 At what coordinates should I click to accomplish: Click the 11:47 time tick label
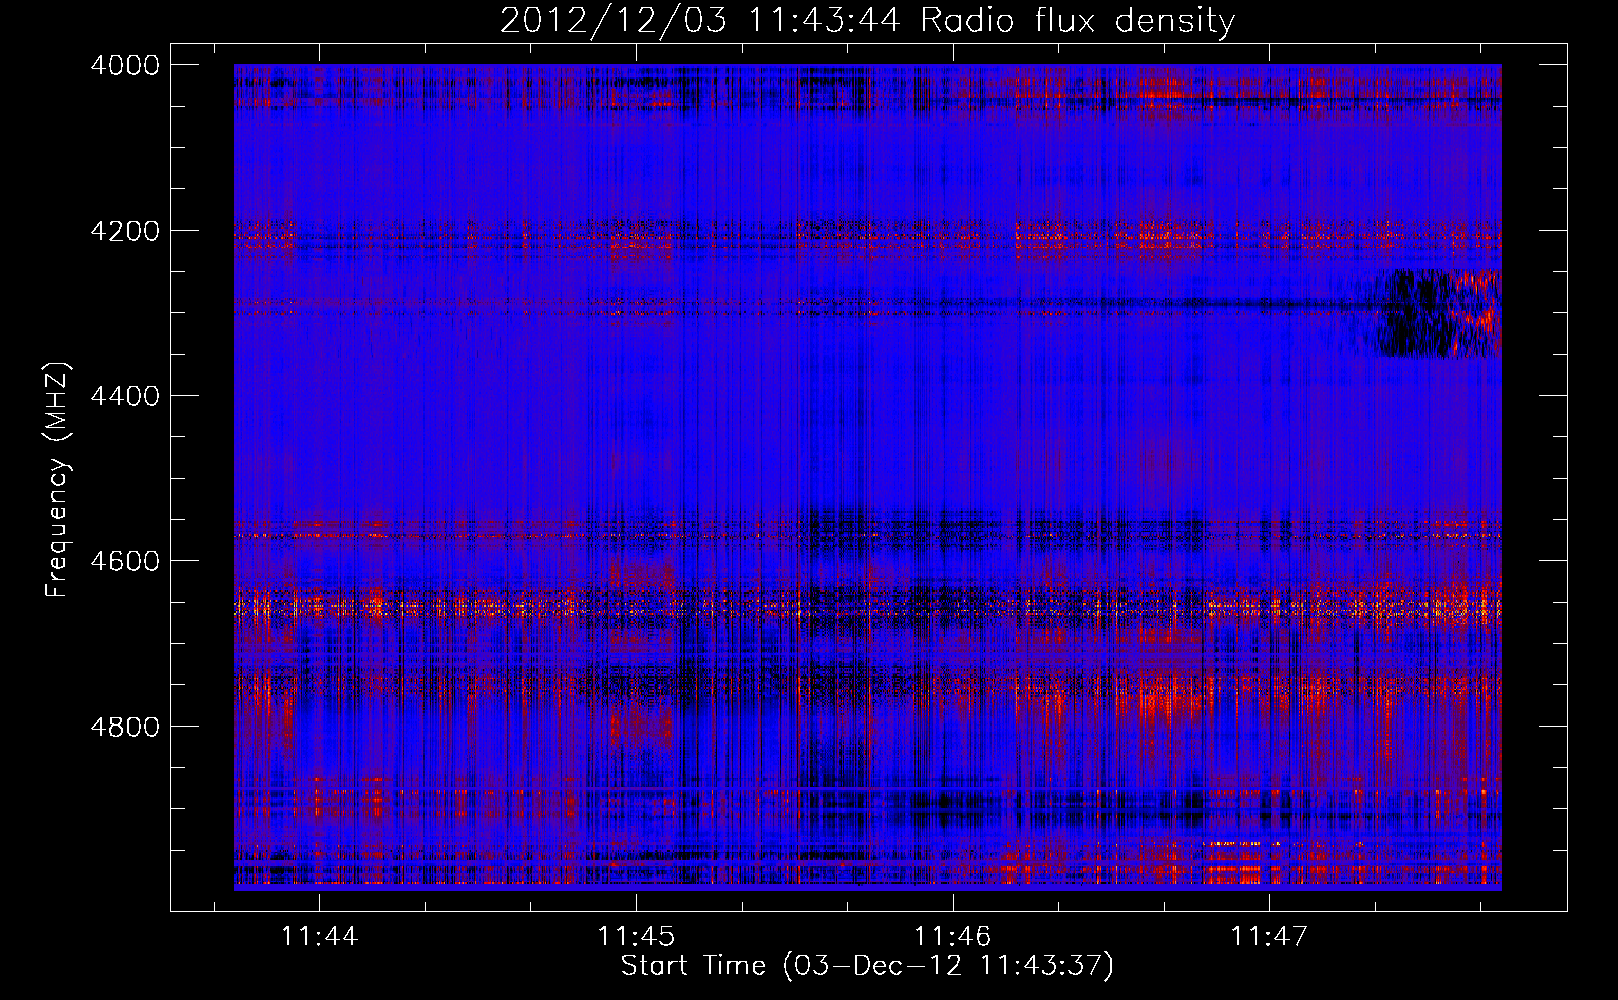[x=1269, y=936]
